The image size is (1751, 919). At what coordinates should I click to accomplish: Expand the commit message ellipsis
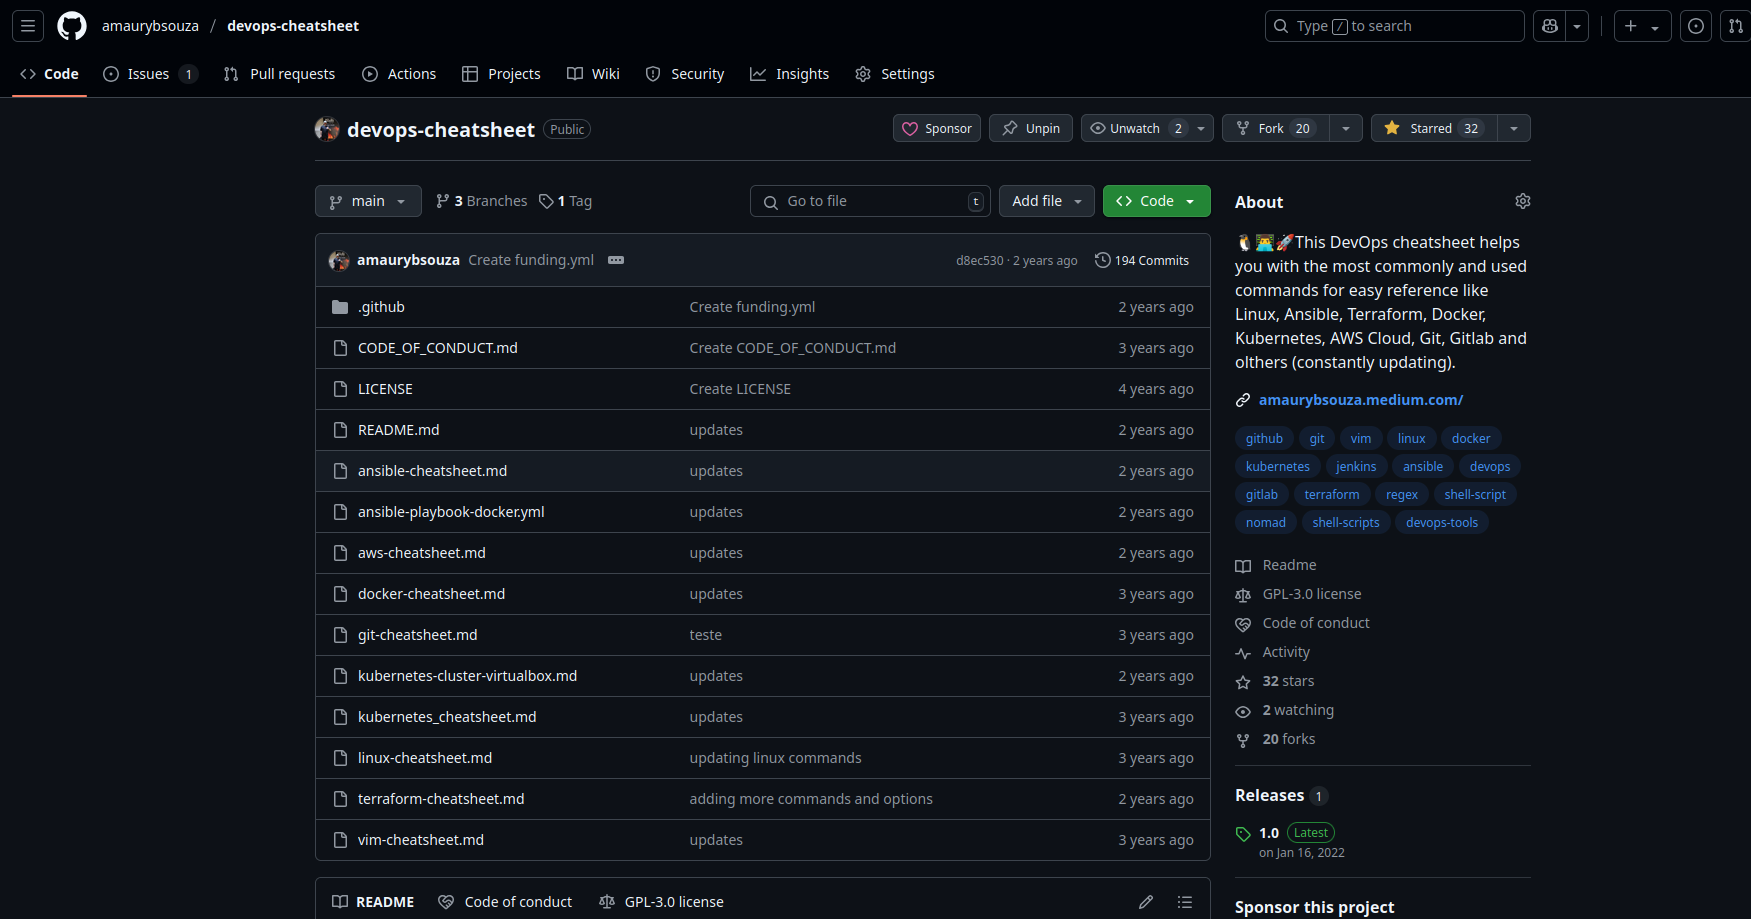pos(616,260)
